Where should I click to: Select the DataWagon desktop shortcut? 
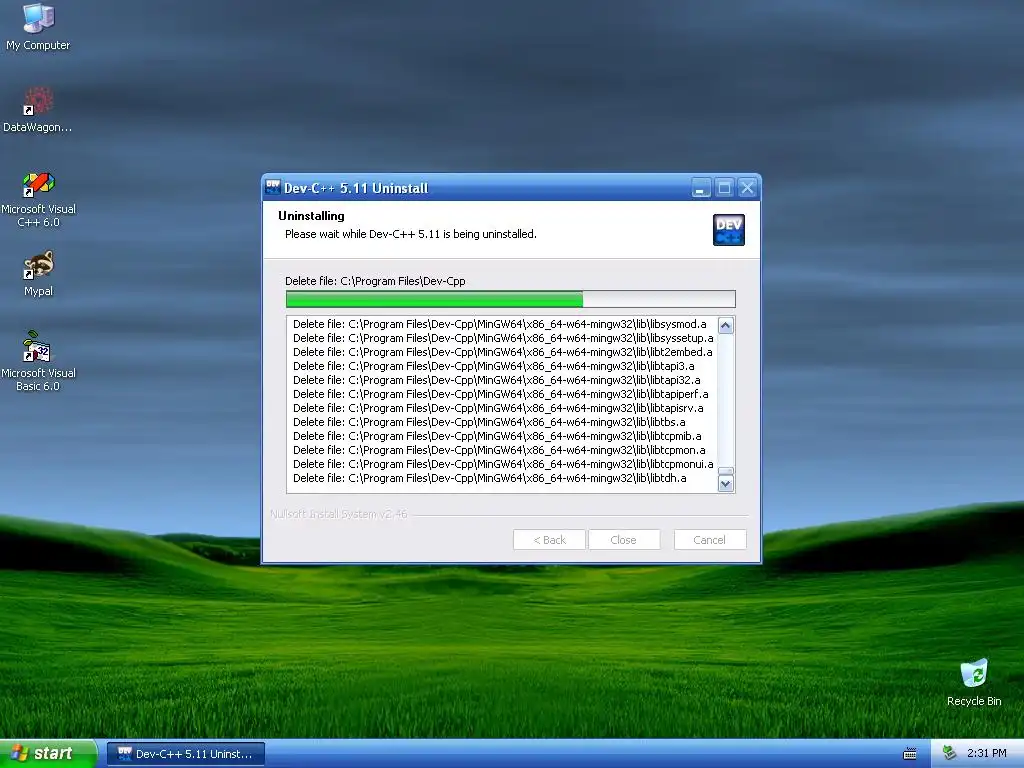click(x=38, y=109)
